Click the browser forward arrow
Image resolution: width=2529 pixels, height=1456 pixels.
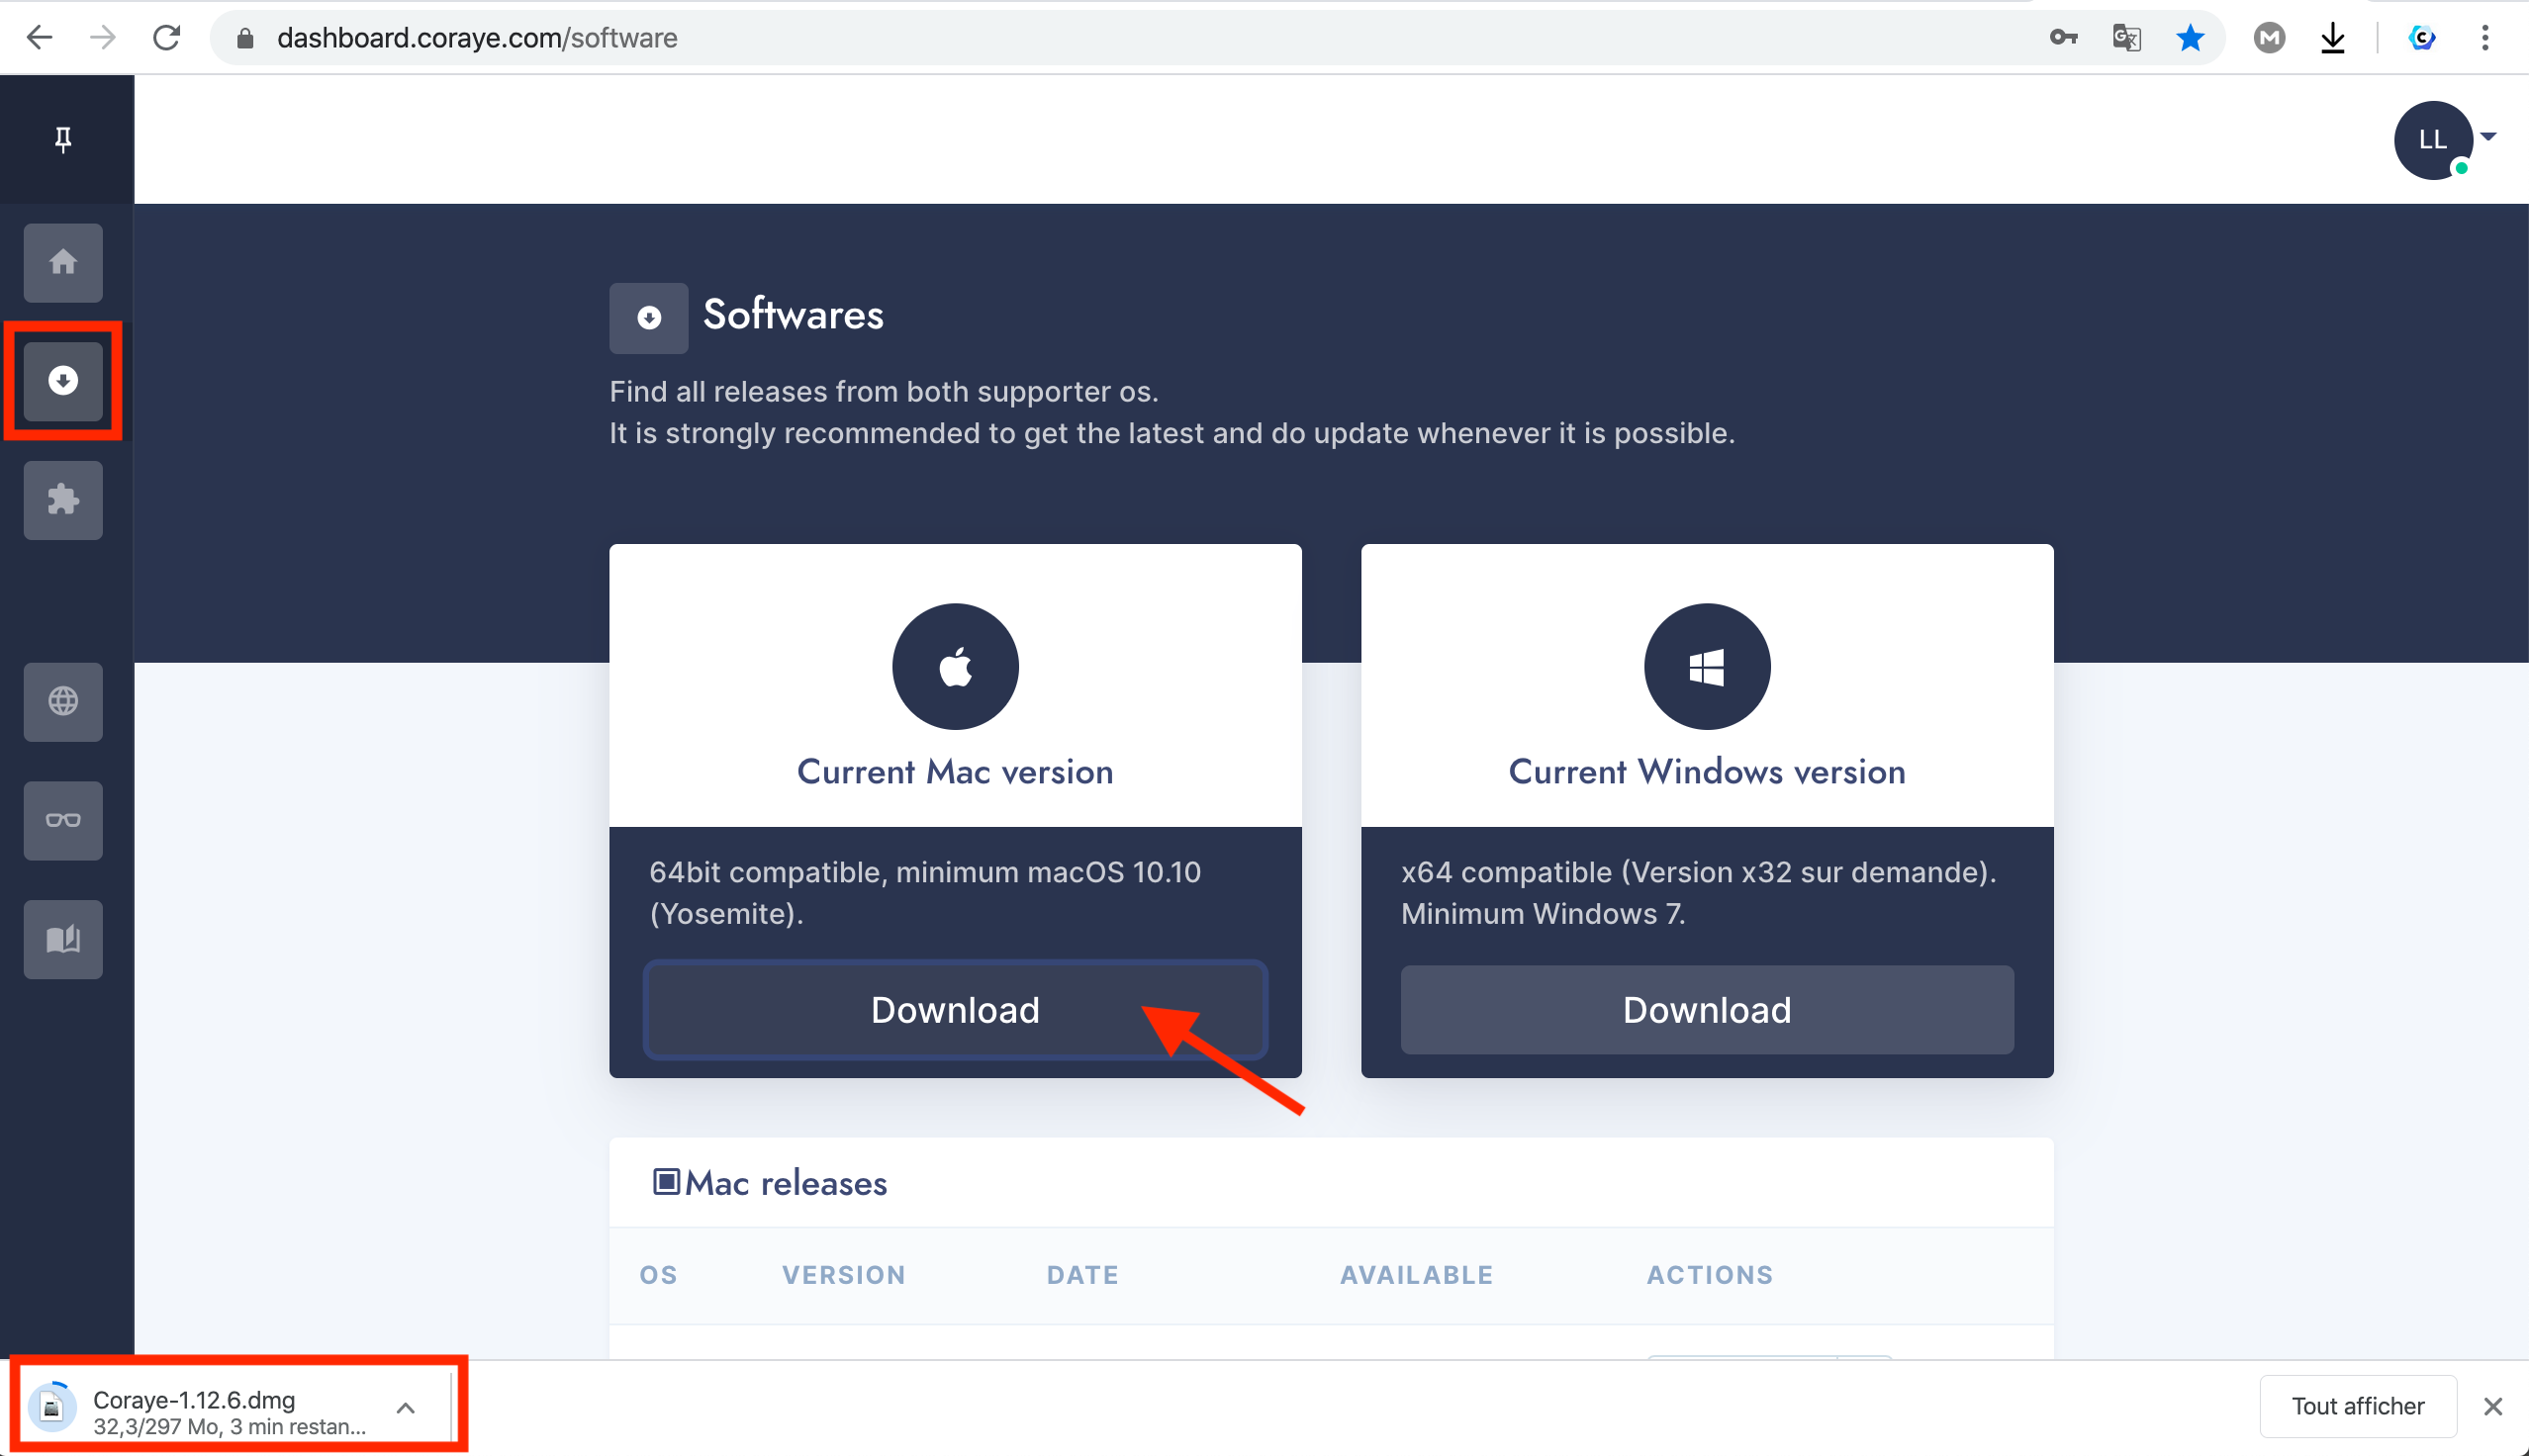click(x=102, y=38)
